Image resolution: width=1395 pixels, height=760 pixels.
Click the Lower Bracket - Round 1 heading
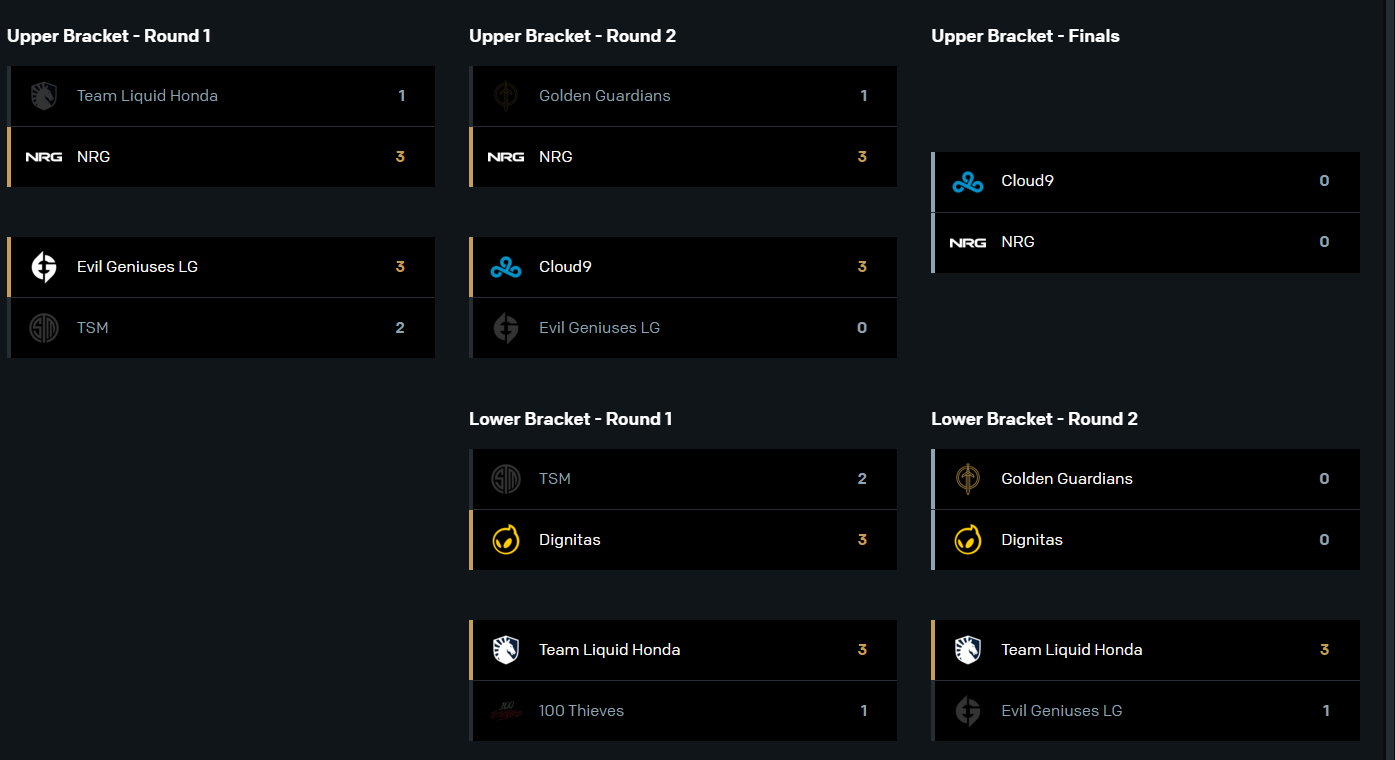click(570, 419)
